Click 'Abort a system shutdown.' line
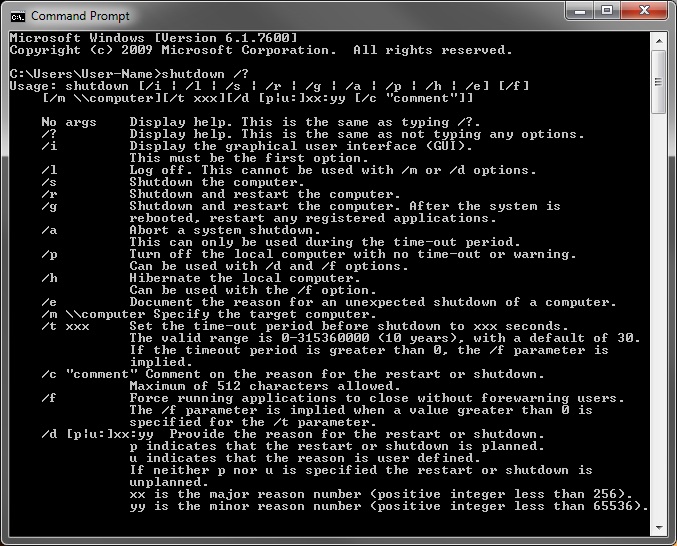677x546 pixels. [225, 230]
